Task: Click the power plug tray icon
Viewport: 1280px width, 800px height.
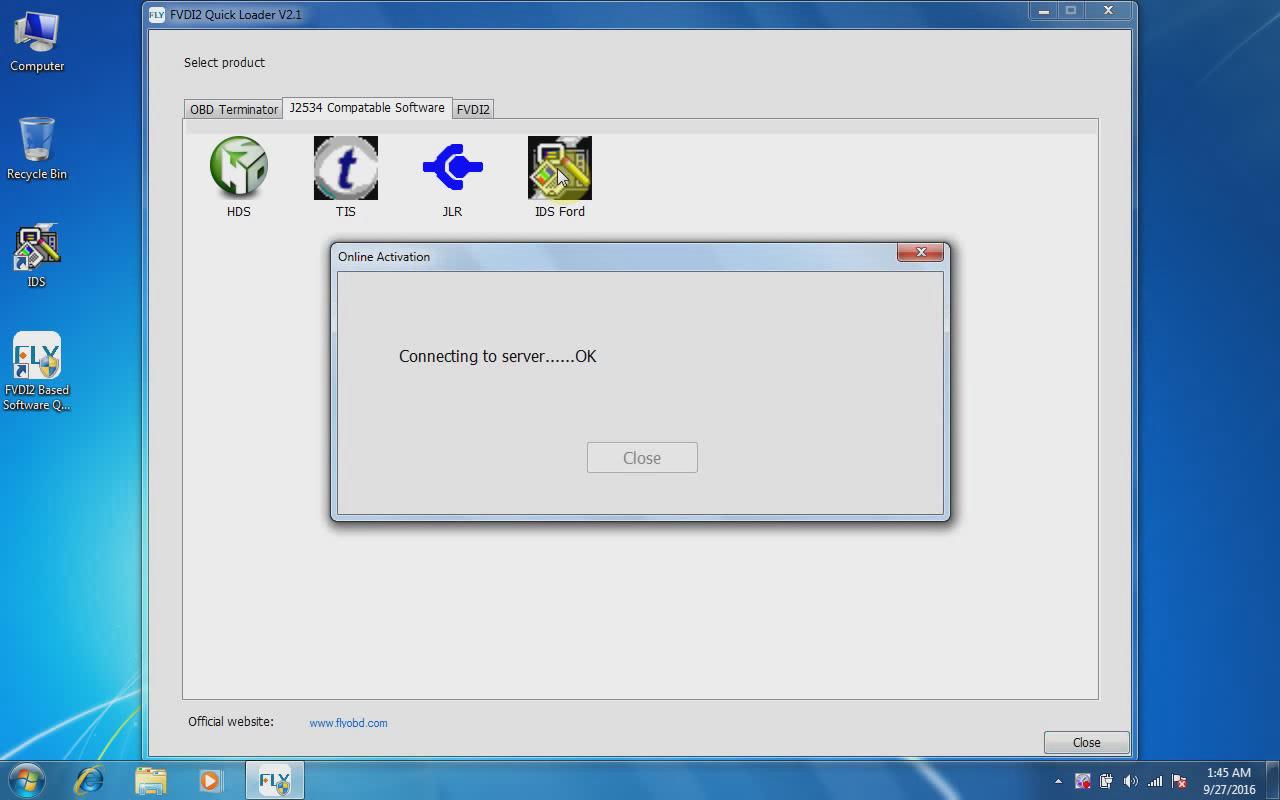Action: pos(1106,781)
